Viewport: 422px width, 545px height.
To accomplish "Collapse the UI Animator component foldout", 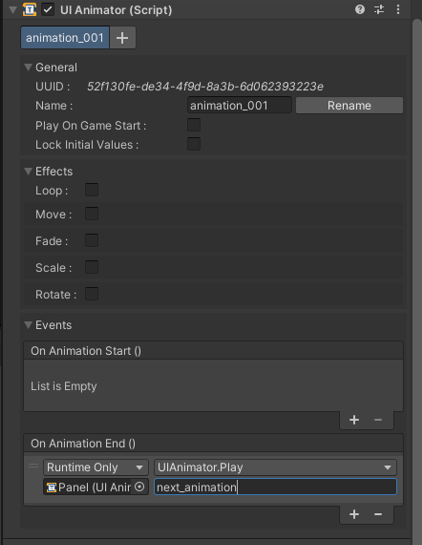I will coord(13,10).
